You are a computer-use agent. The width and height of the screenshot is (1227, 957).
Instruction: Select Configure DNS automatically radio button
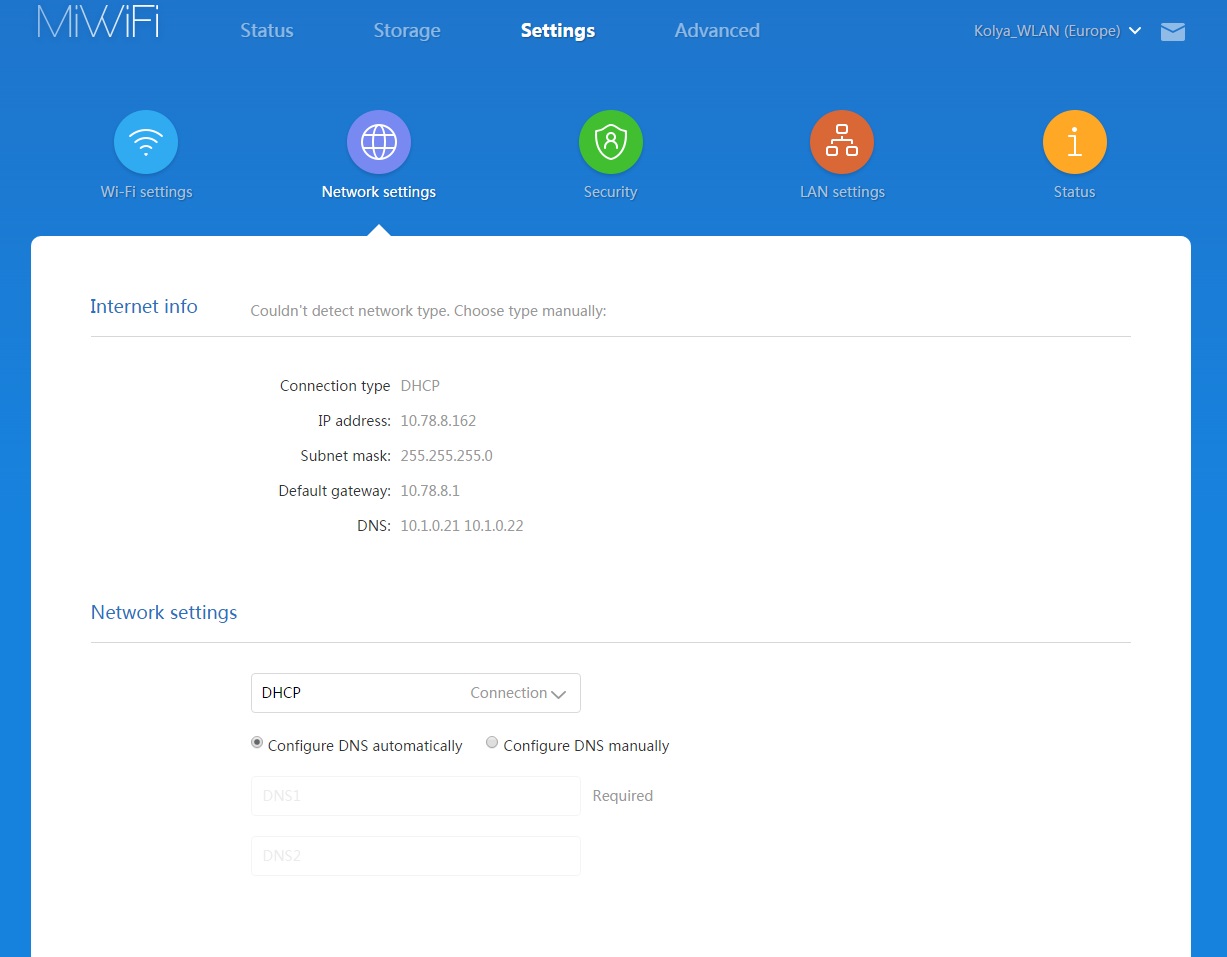(257, 743)
